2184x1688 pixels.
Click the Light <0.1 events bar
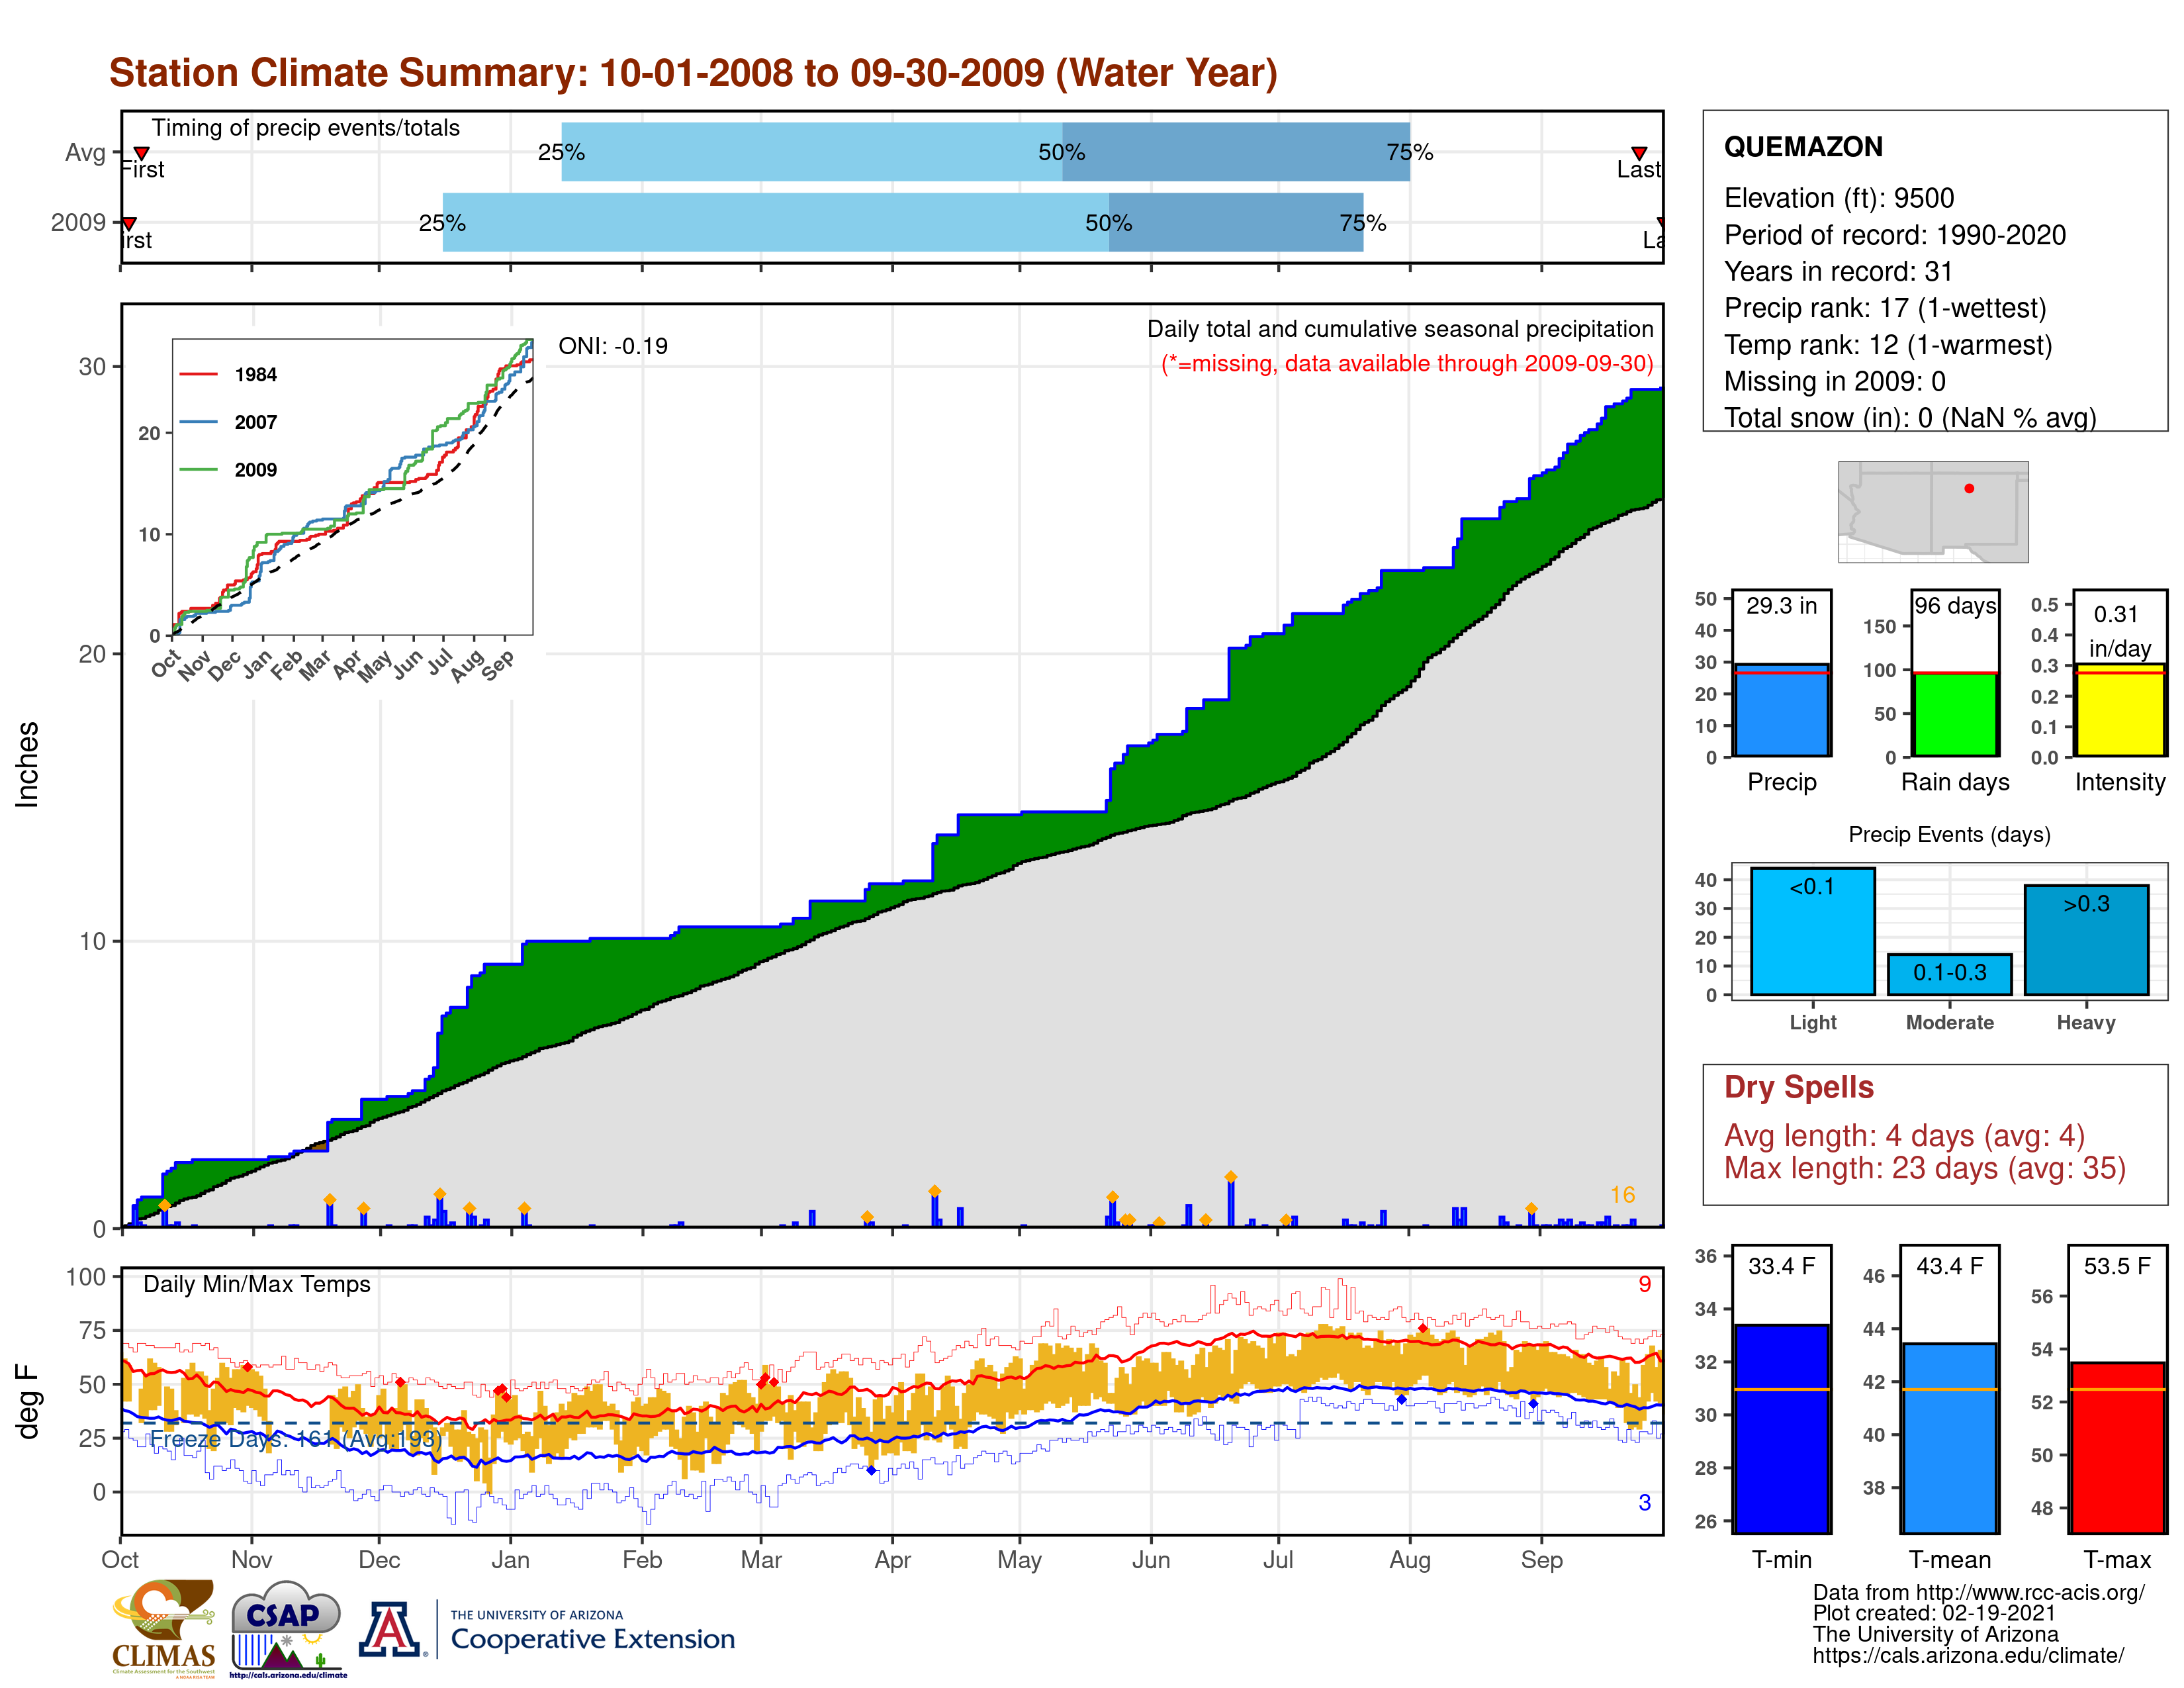[1812, 931]
